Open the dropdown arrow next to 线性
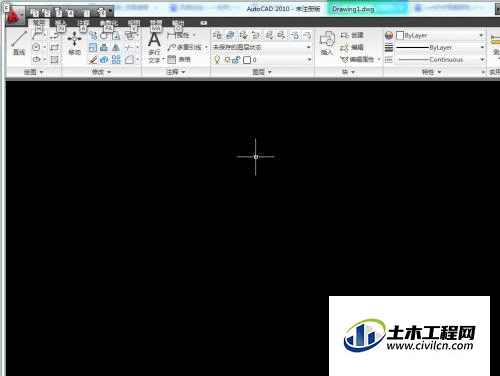500x376 pixels. (x=194, y=35)
